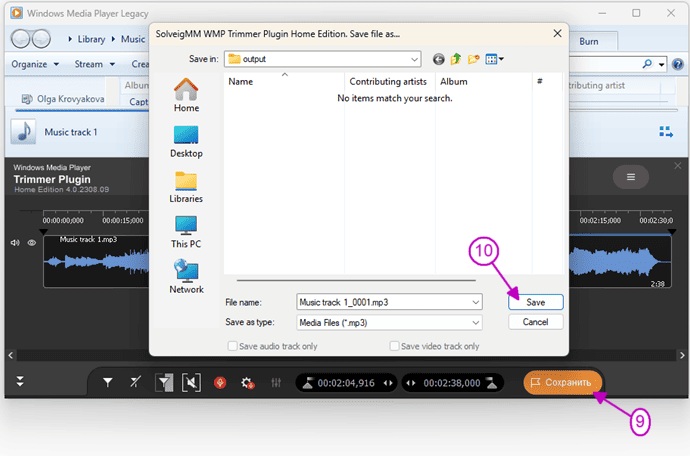Go up one folder level

coord(455,59)
